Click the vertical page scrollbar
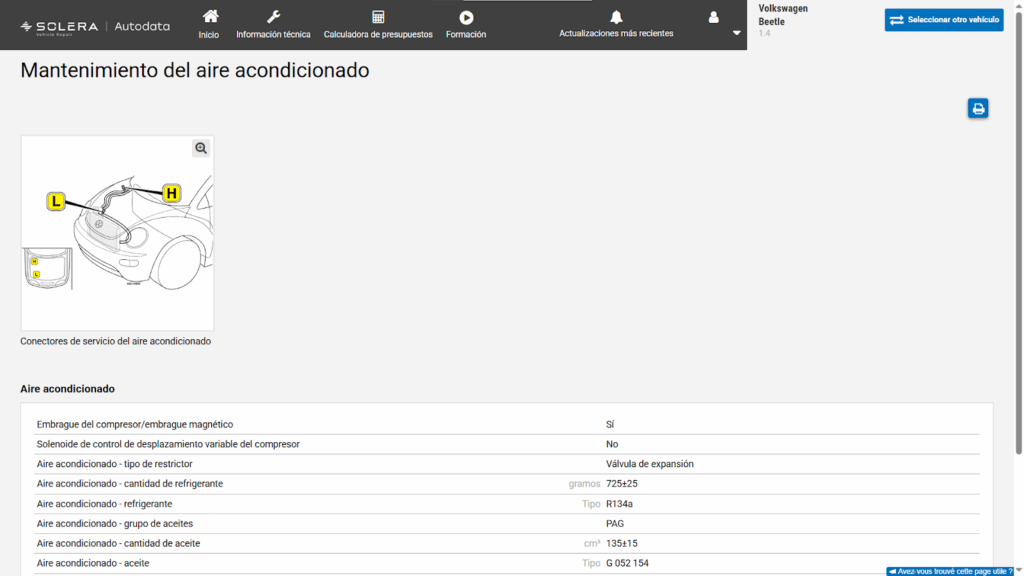The image size is (1024, 576). pyautogui.click(x=1018, y=250)
